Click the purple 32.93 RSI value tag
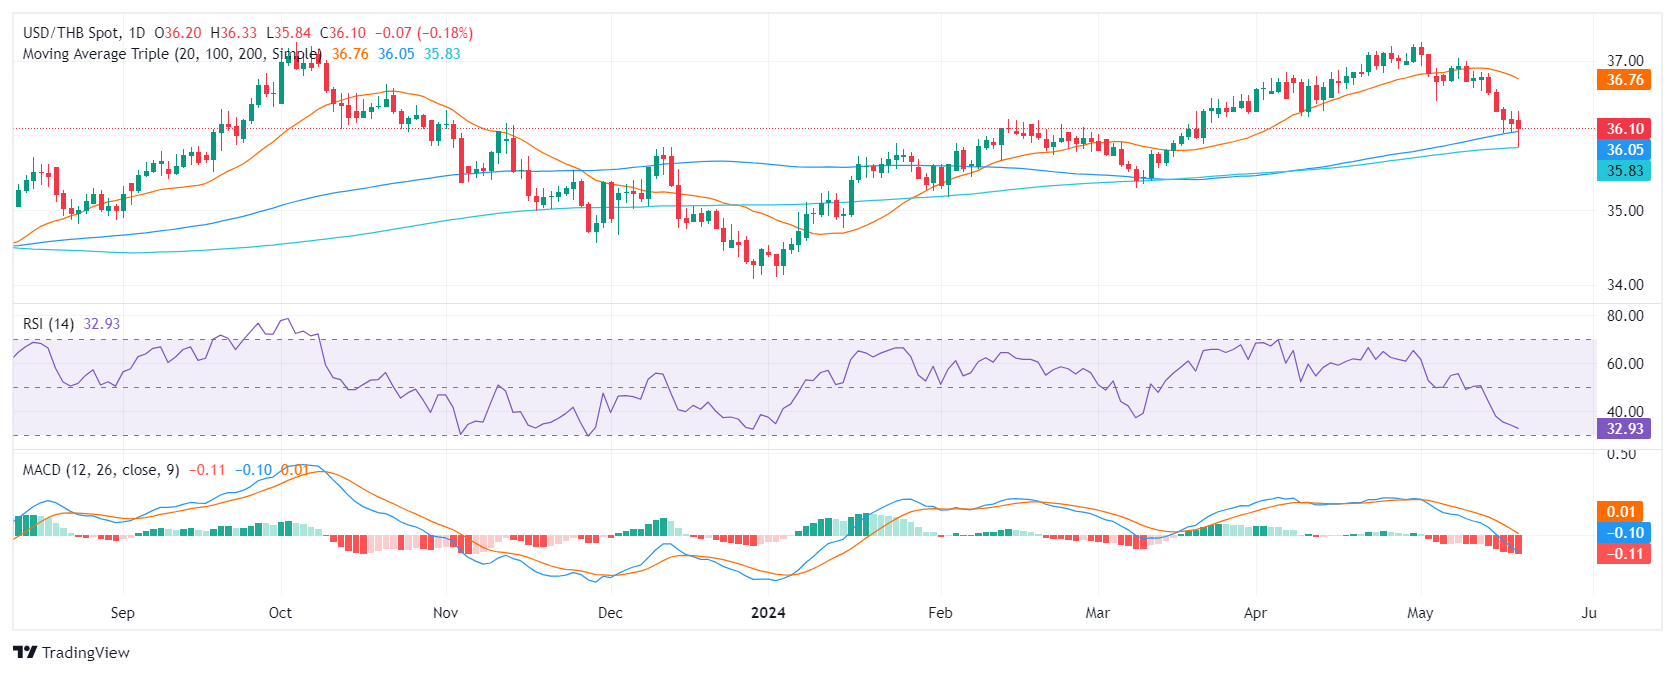This screenshot has height=674, width=1675. (x=1625, y=429)
